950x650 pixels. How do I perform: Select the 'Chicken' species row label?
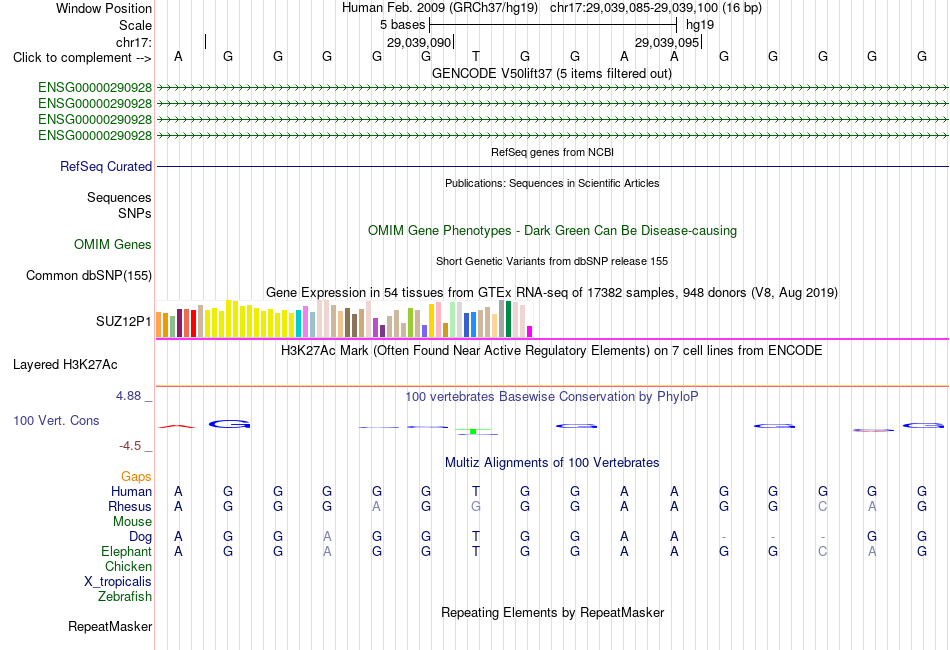click(128, 566)
